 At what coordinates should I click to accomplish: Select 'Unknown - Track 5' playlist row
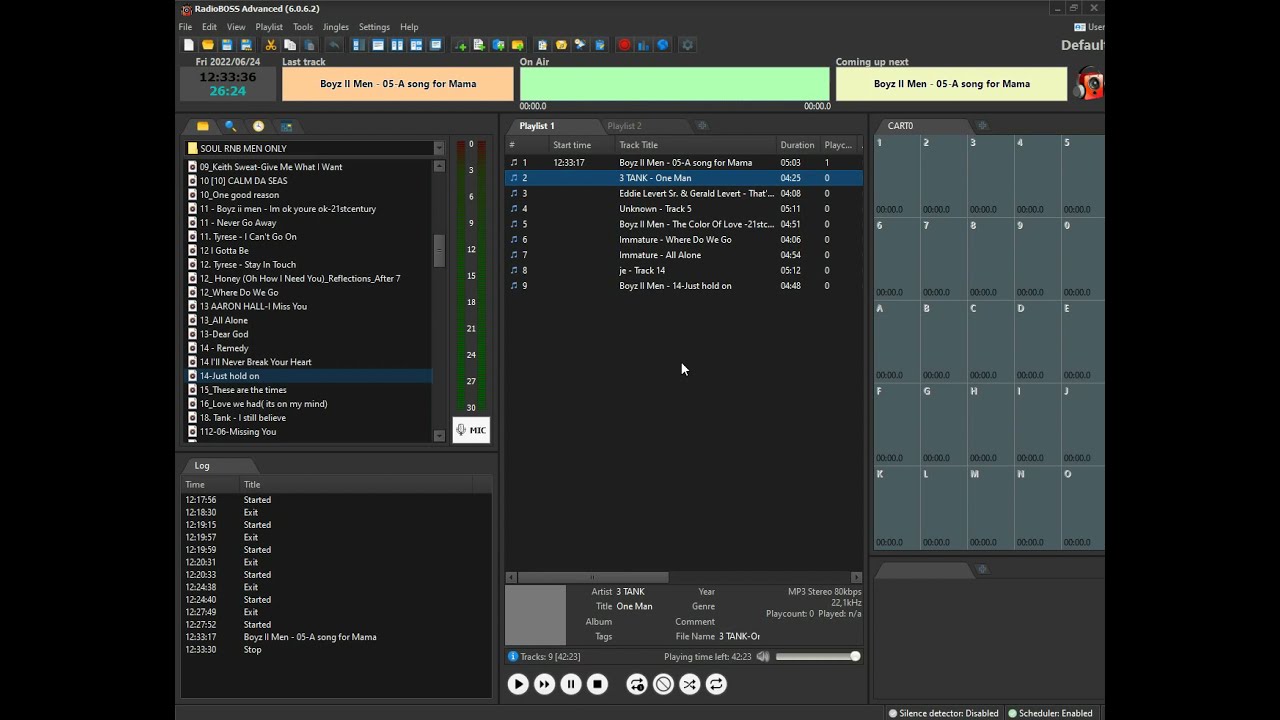click(x=684, y=209)
